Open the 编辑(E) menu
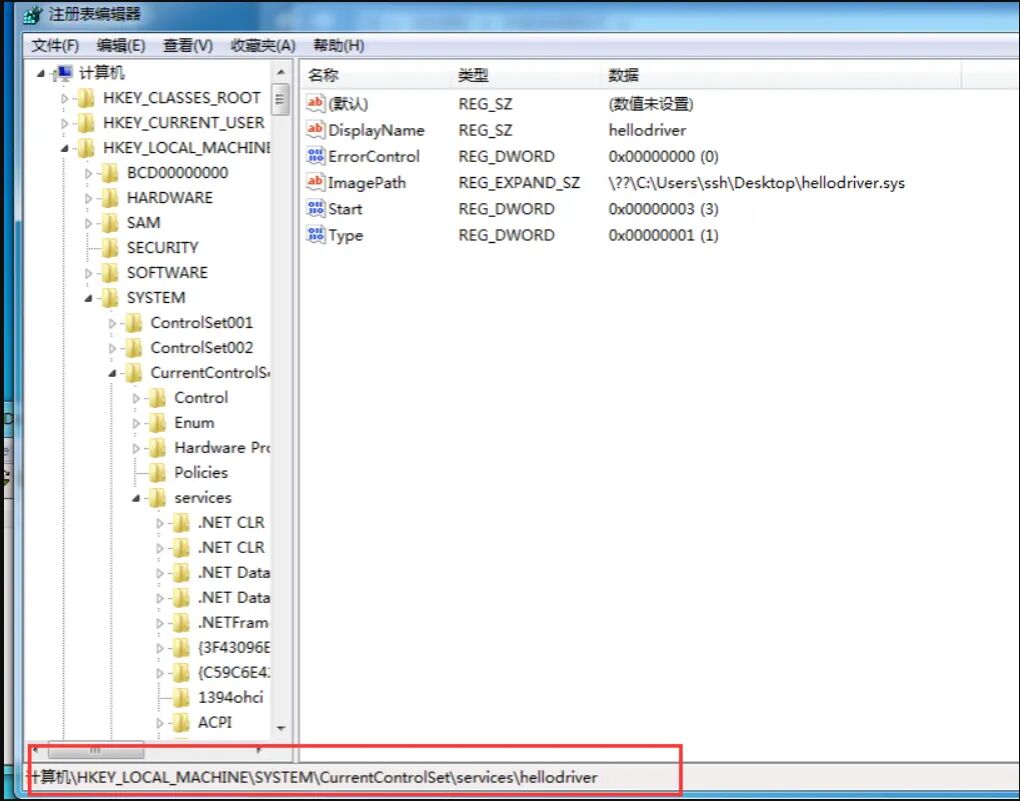This screenshot has height=801, width=1020. (121, 46)
